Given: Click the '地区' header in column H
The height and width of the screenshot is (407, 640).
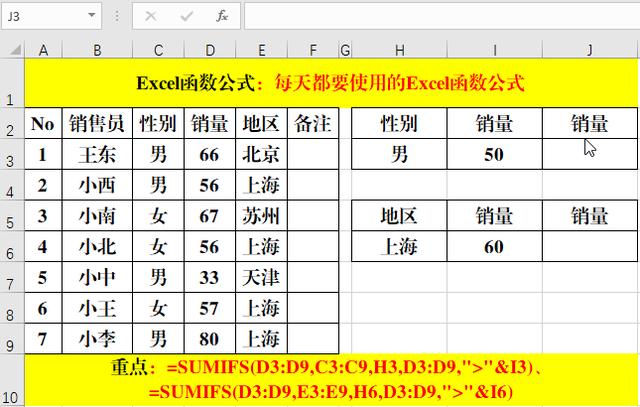Looking at the screenshot, I should point(400,216).
